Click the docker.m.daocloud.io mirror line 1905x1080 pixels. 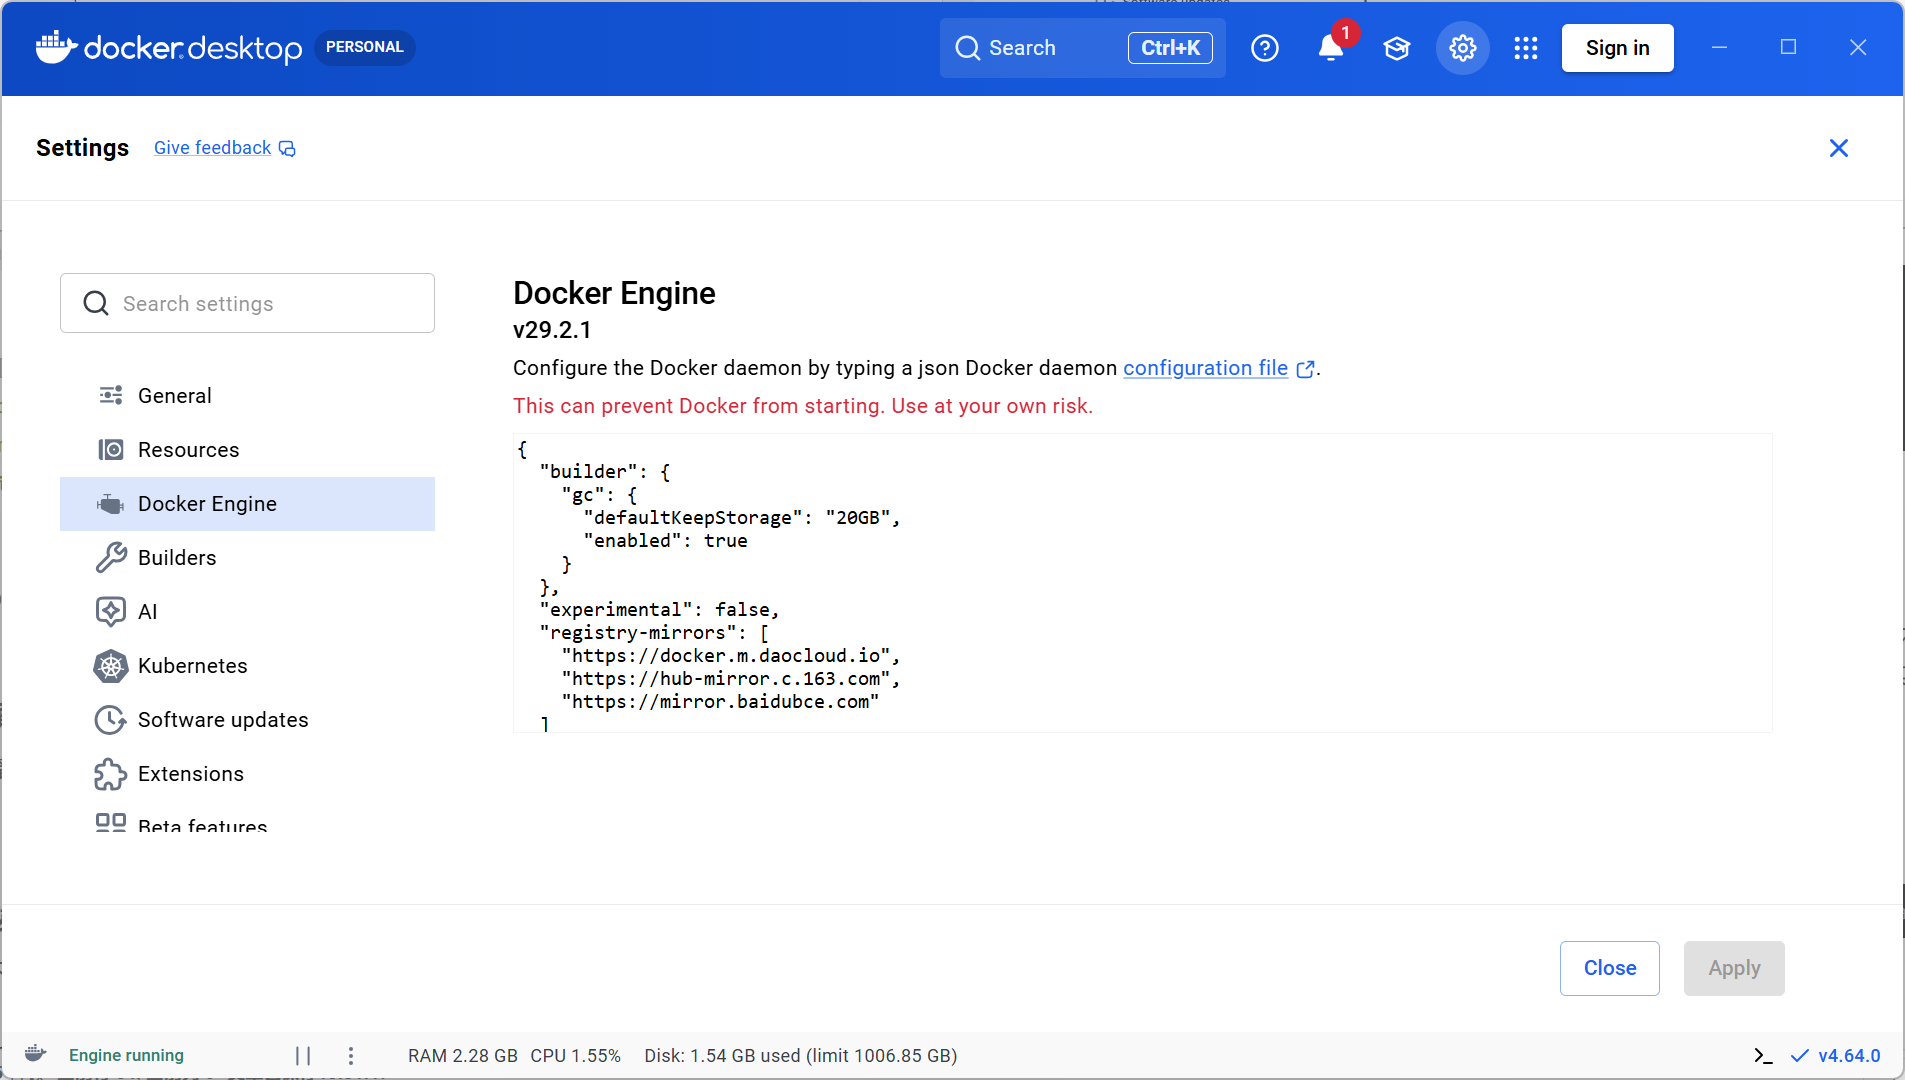[731, 656]
